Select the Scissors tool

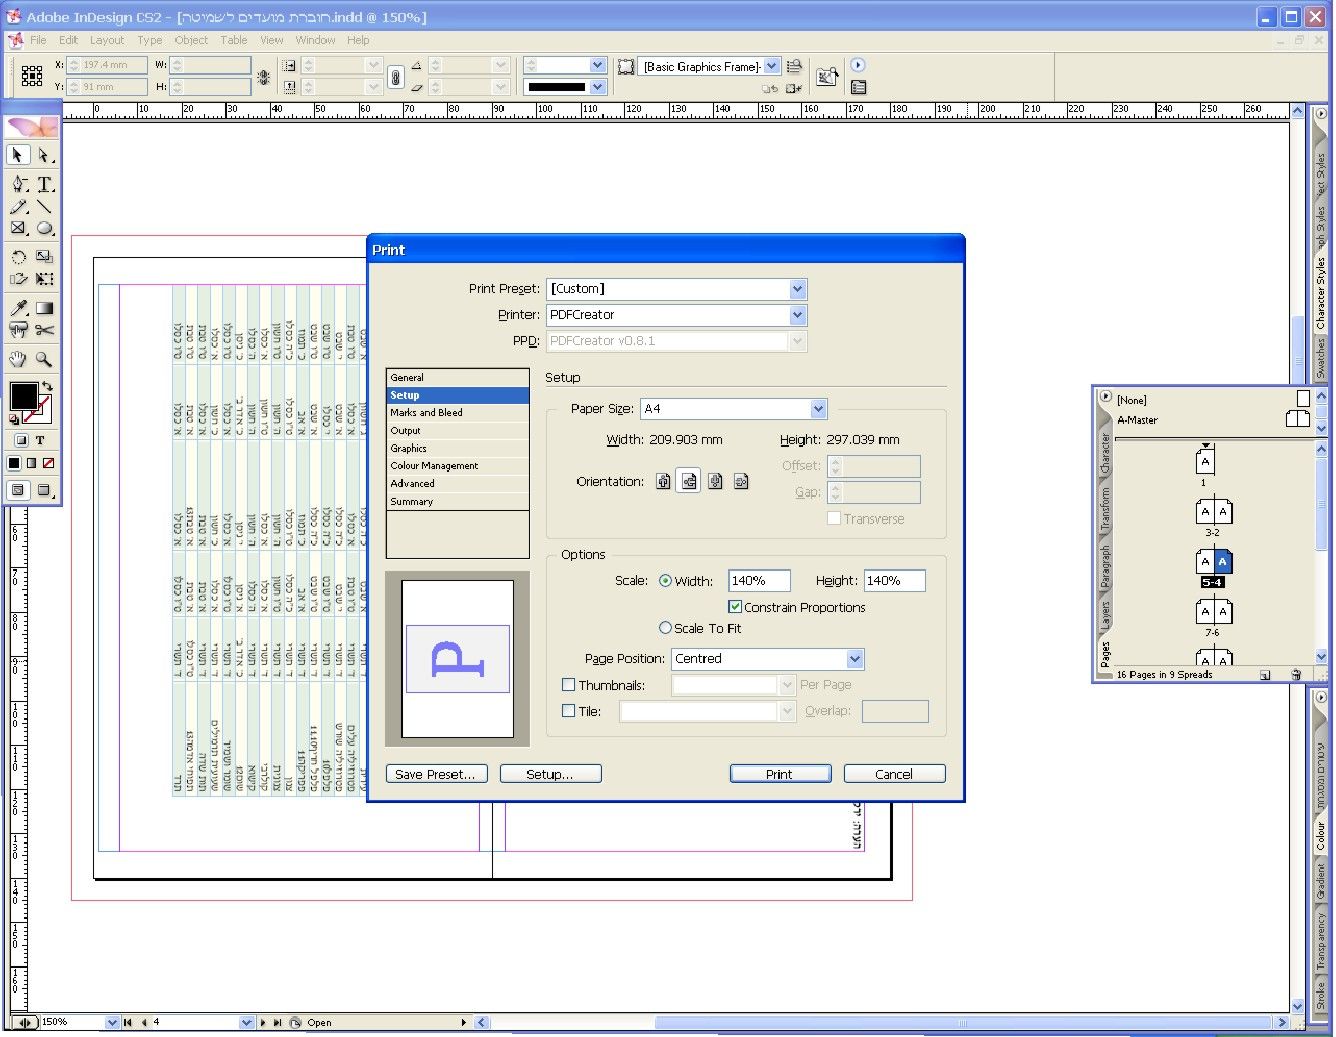pos(45,330)
